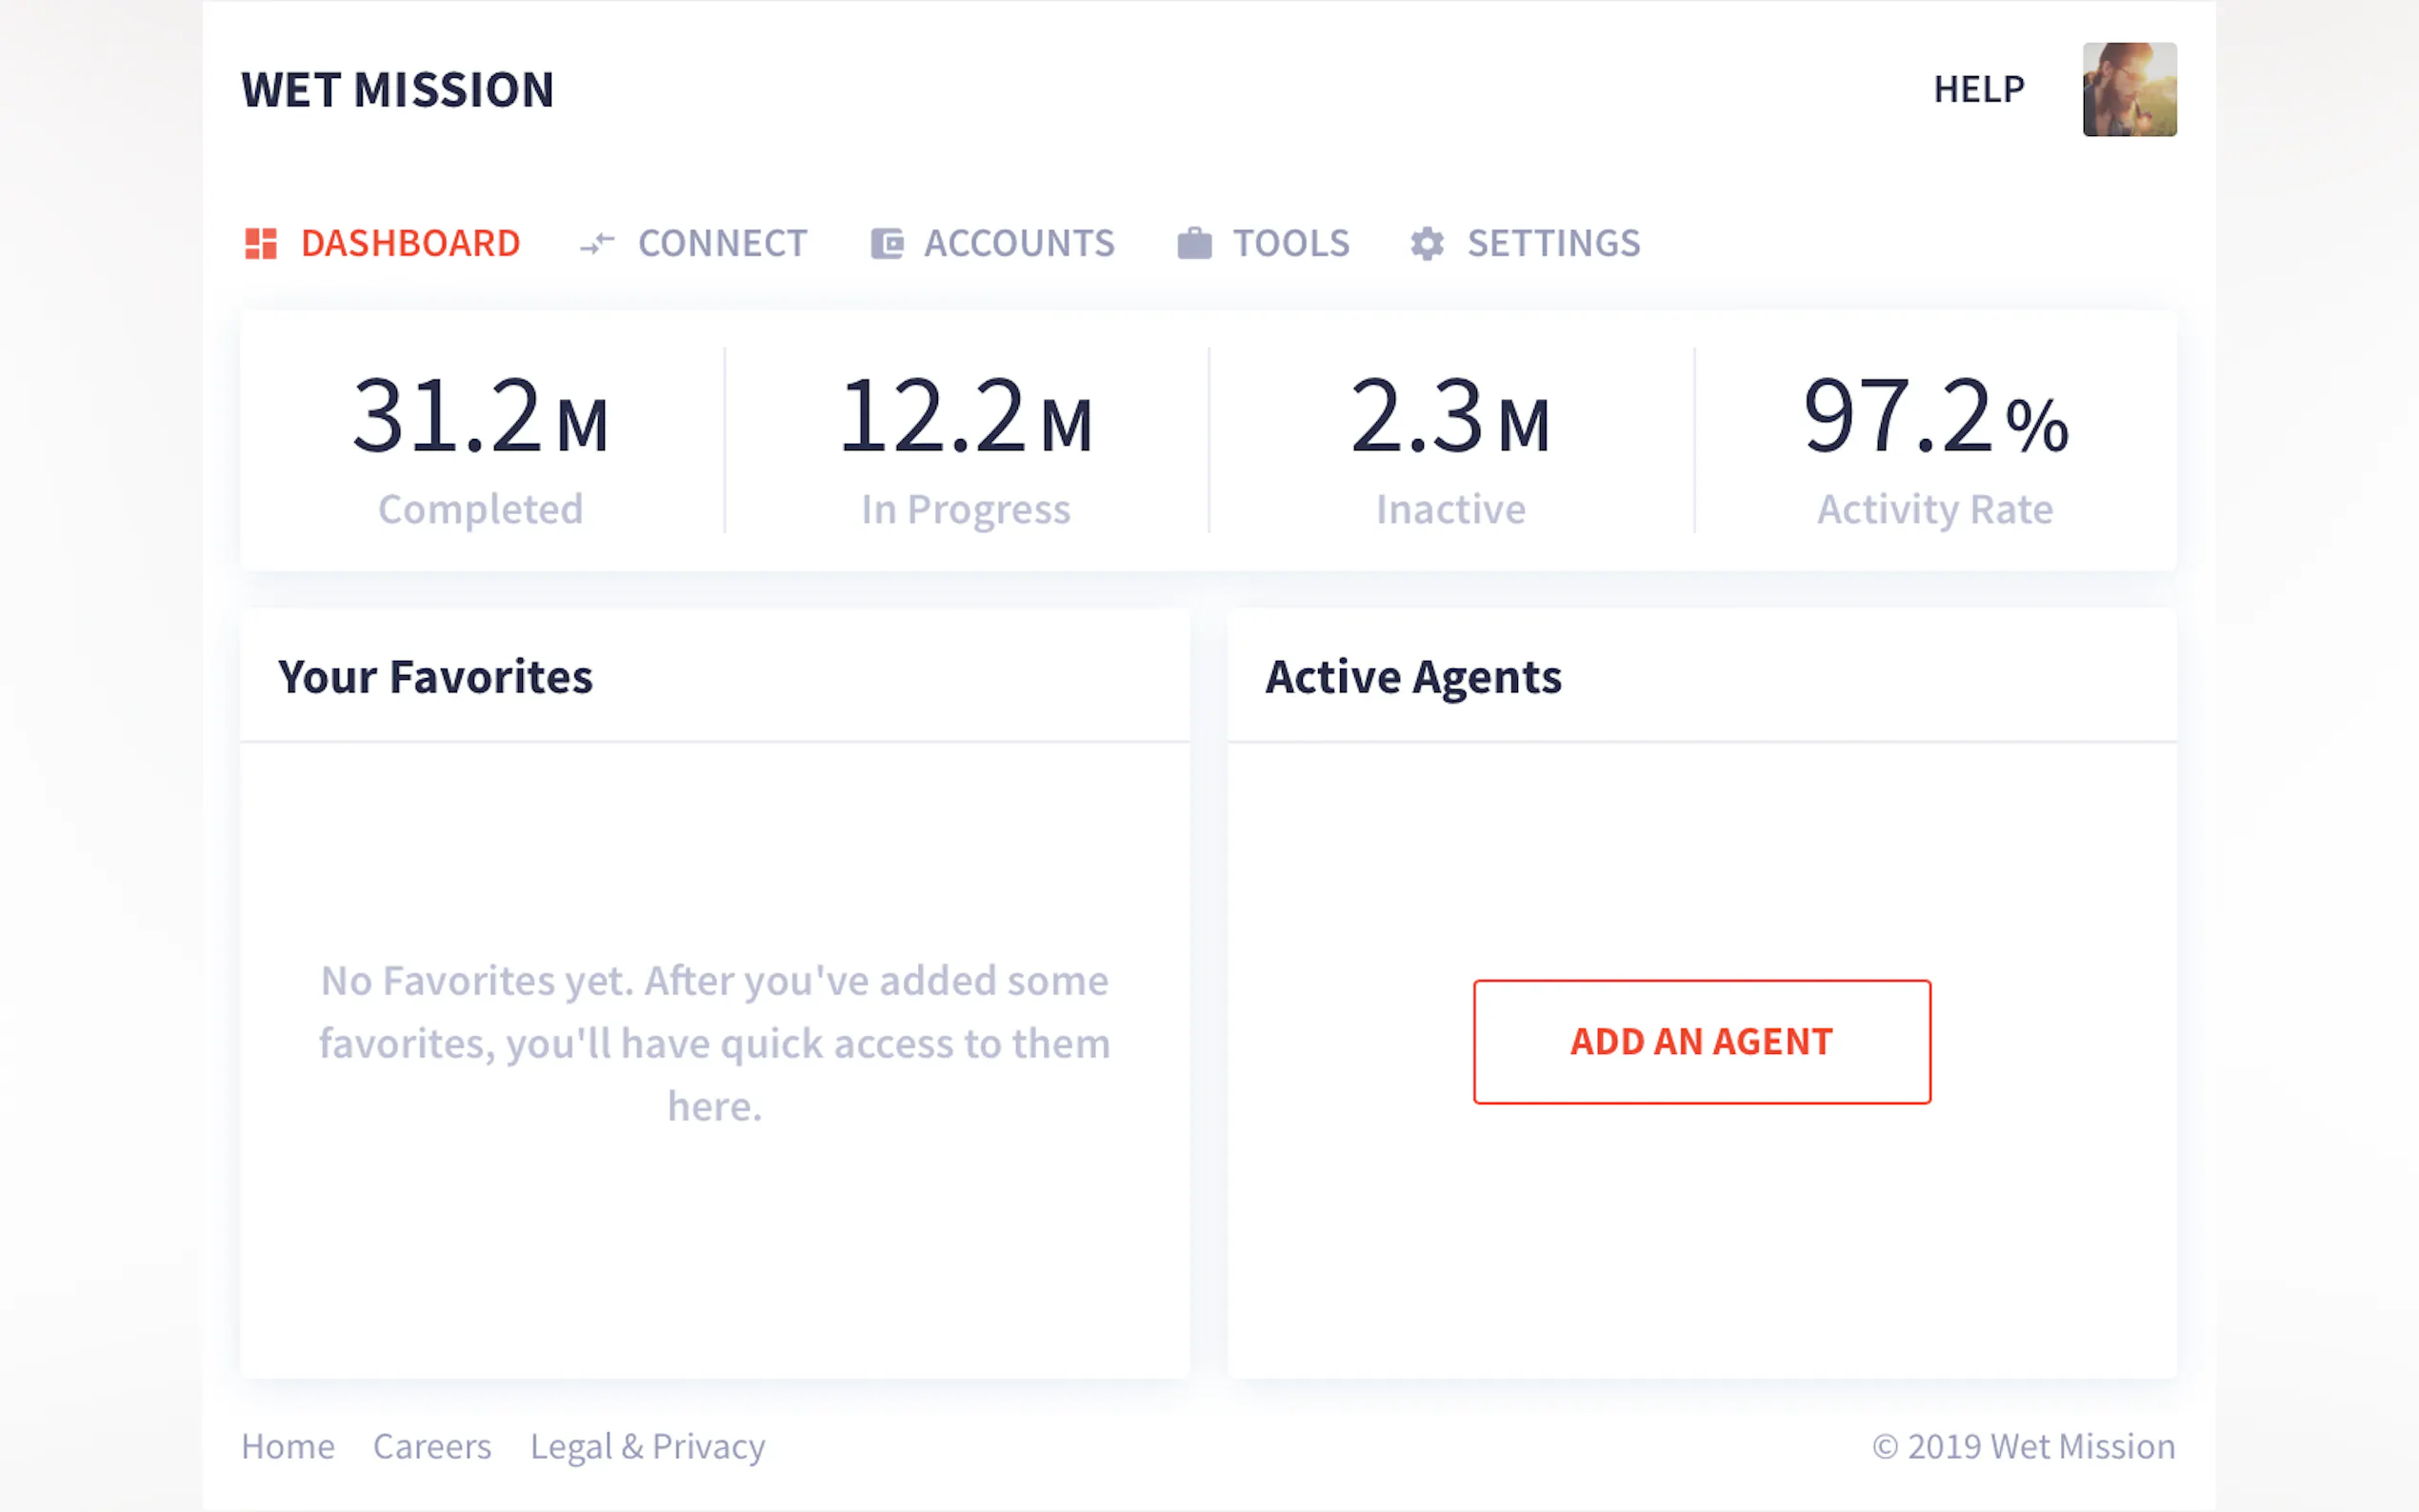
Task: Click the Dashboard grid icon
Action: 261,243
